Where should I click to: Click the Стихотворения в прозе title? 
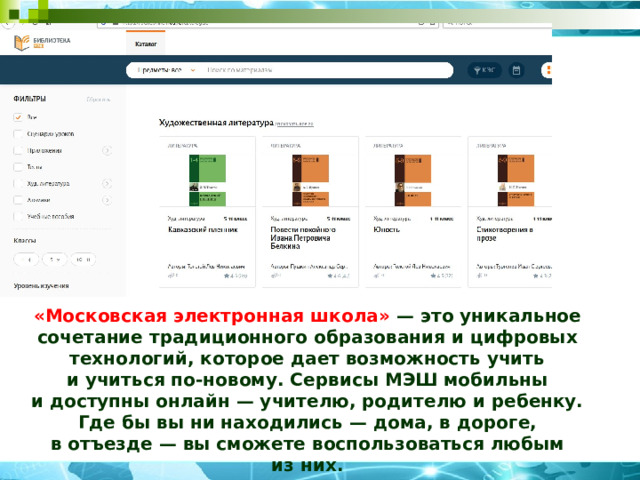(x=504, y=234)
